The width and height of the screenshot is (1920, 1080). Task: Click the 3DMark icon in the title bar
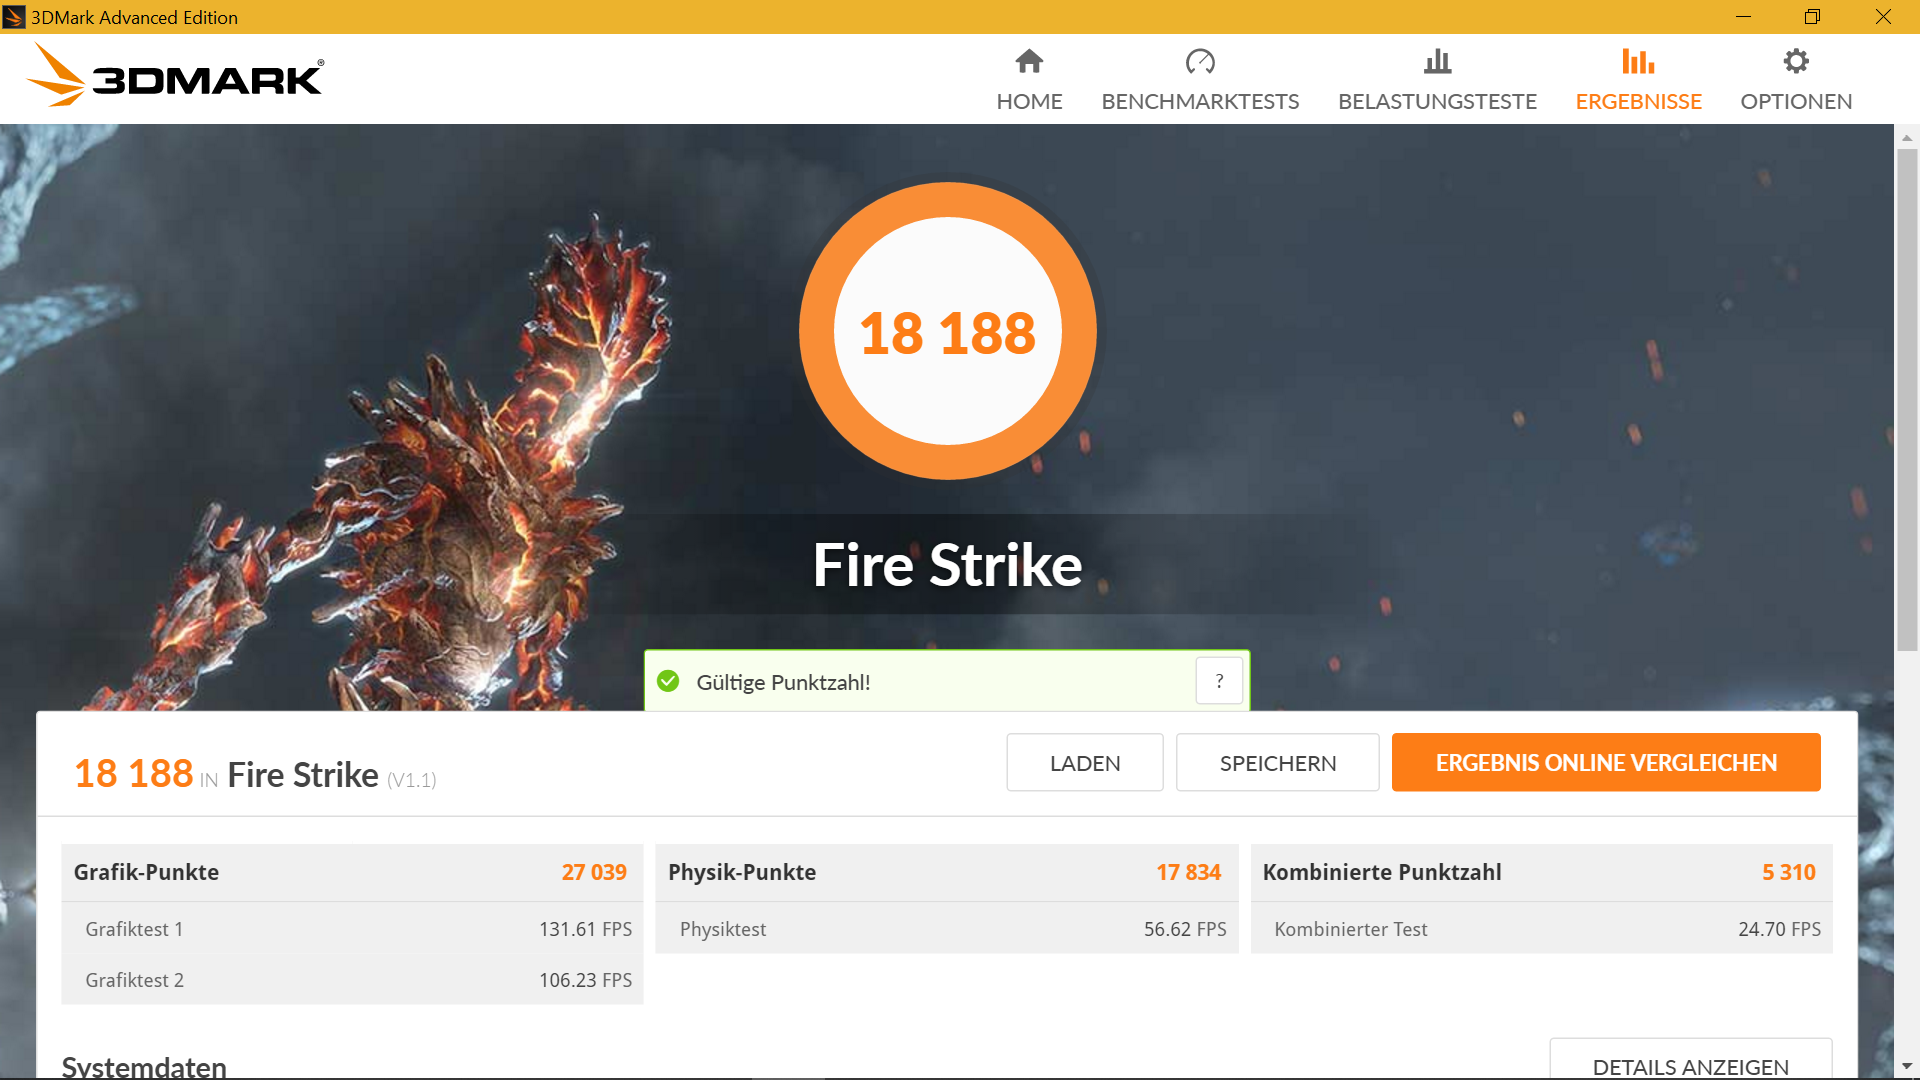(x=14, y=16)
